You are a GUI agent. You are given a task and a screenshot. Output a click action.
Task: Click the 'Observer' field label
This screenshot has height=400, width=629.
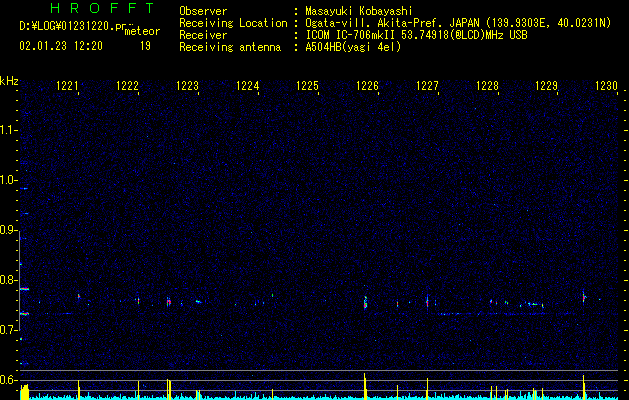pos(203,11)
